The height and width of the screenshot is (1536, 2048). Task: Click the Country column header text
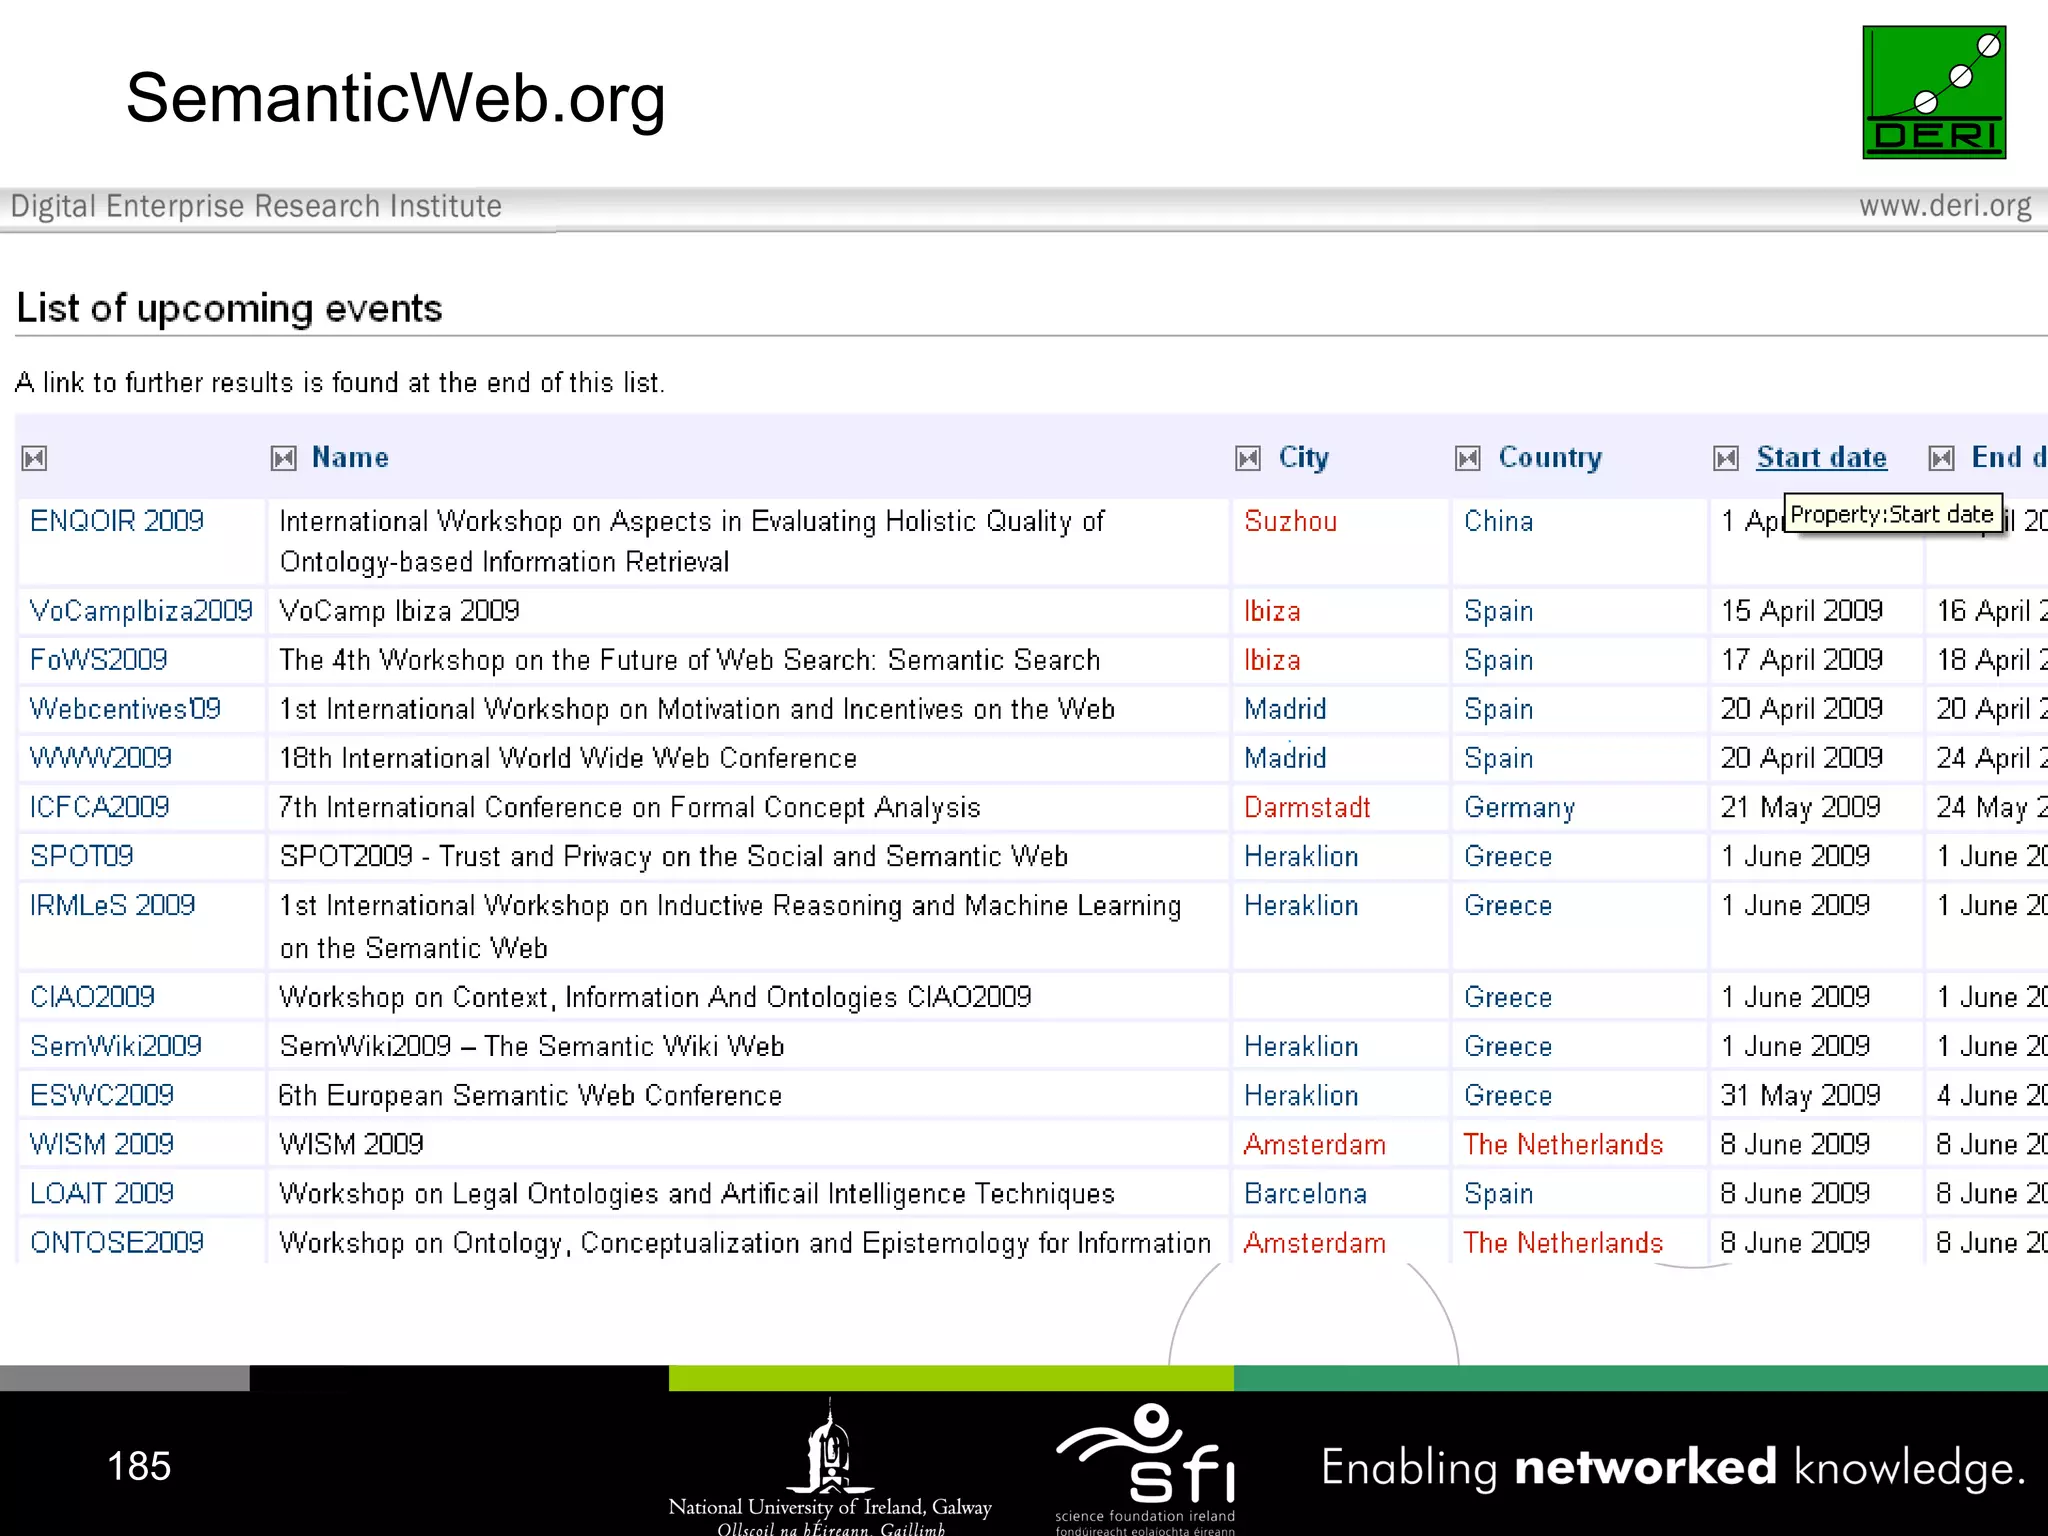click(1550, 457)
